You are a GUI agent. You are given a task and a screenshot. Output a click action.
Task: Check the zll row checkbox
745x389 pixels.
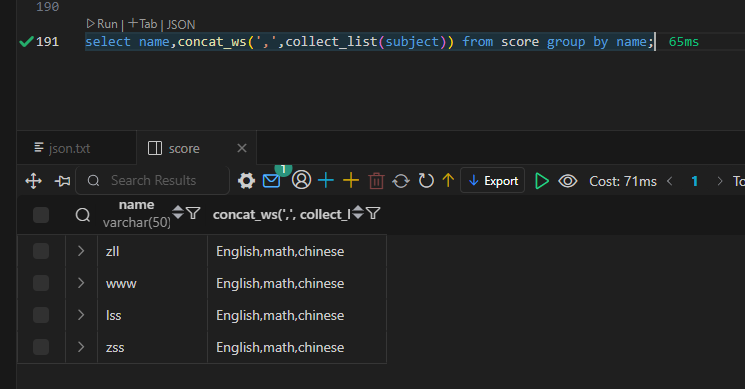[x=41, y=251]
